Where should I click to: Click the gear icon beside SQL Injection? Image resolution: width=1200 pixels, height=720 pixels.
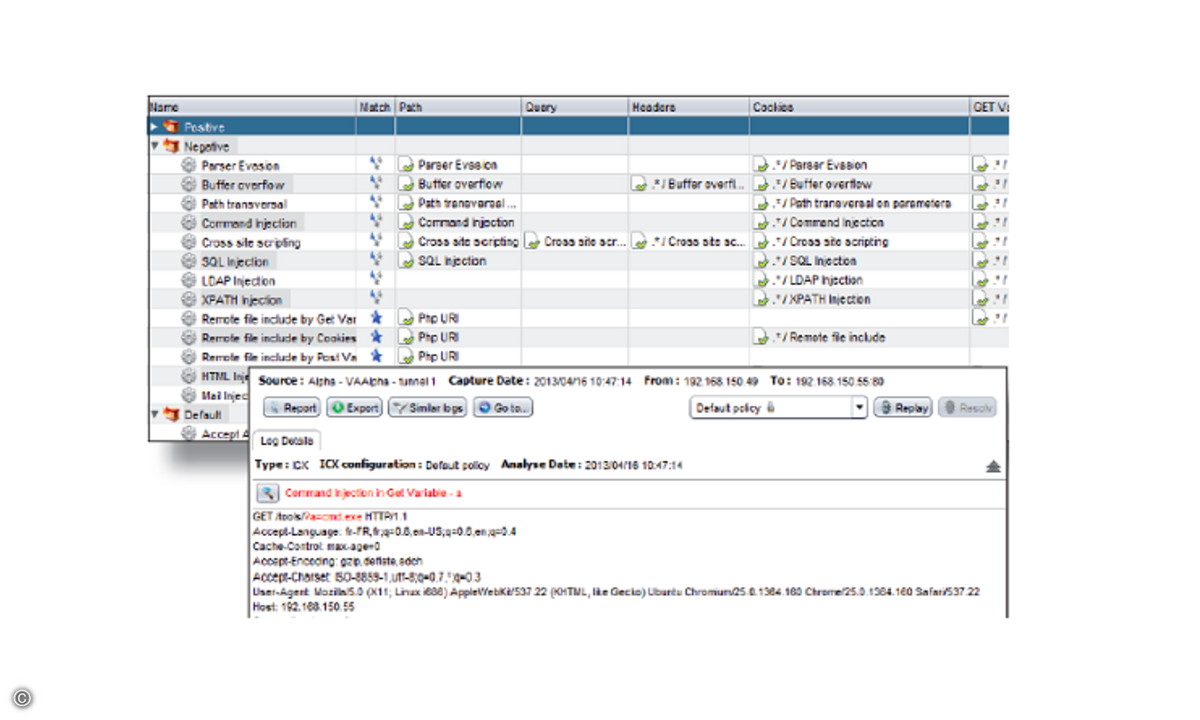pyautogui.click(x=189, y=261)
